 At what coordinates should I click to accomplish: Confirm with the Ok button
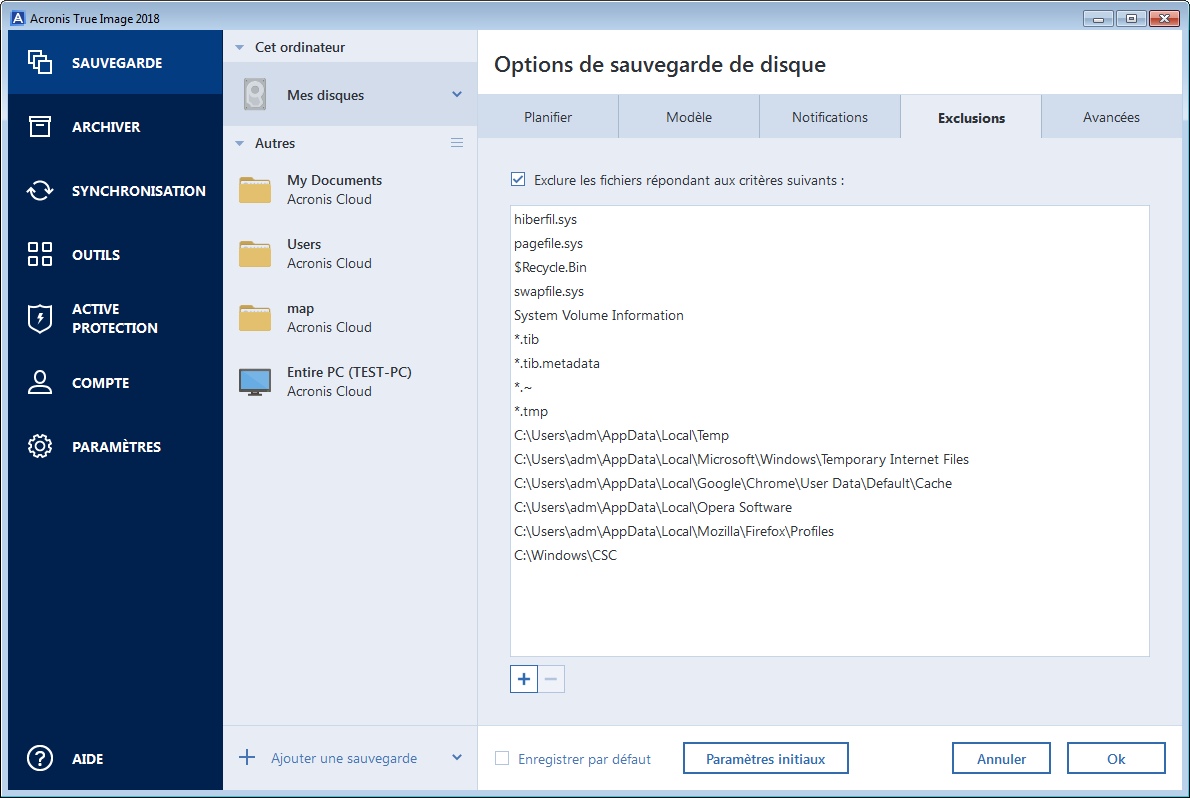[x=1116, y=758]
